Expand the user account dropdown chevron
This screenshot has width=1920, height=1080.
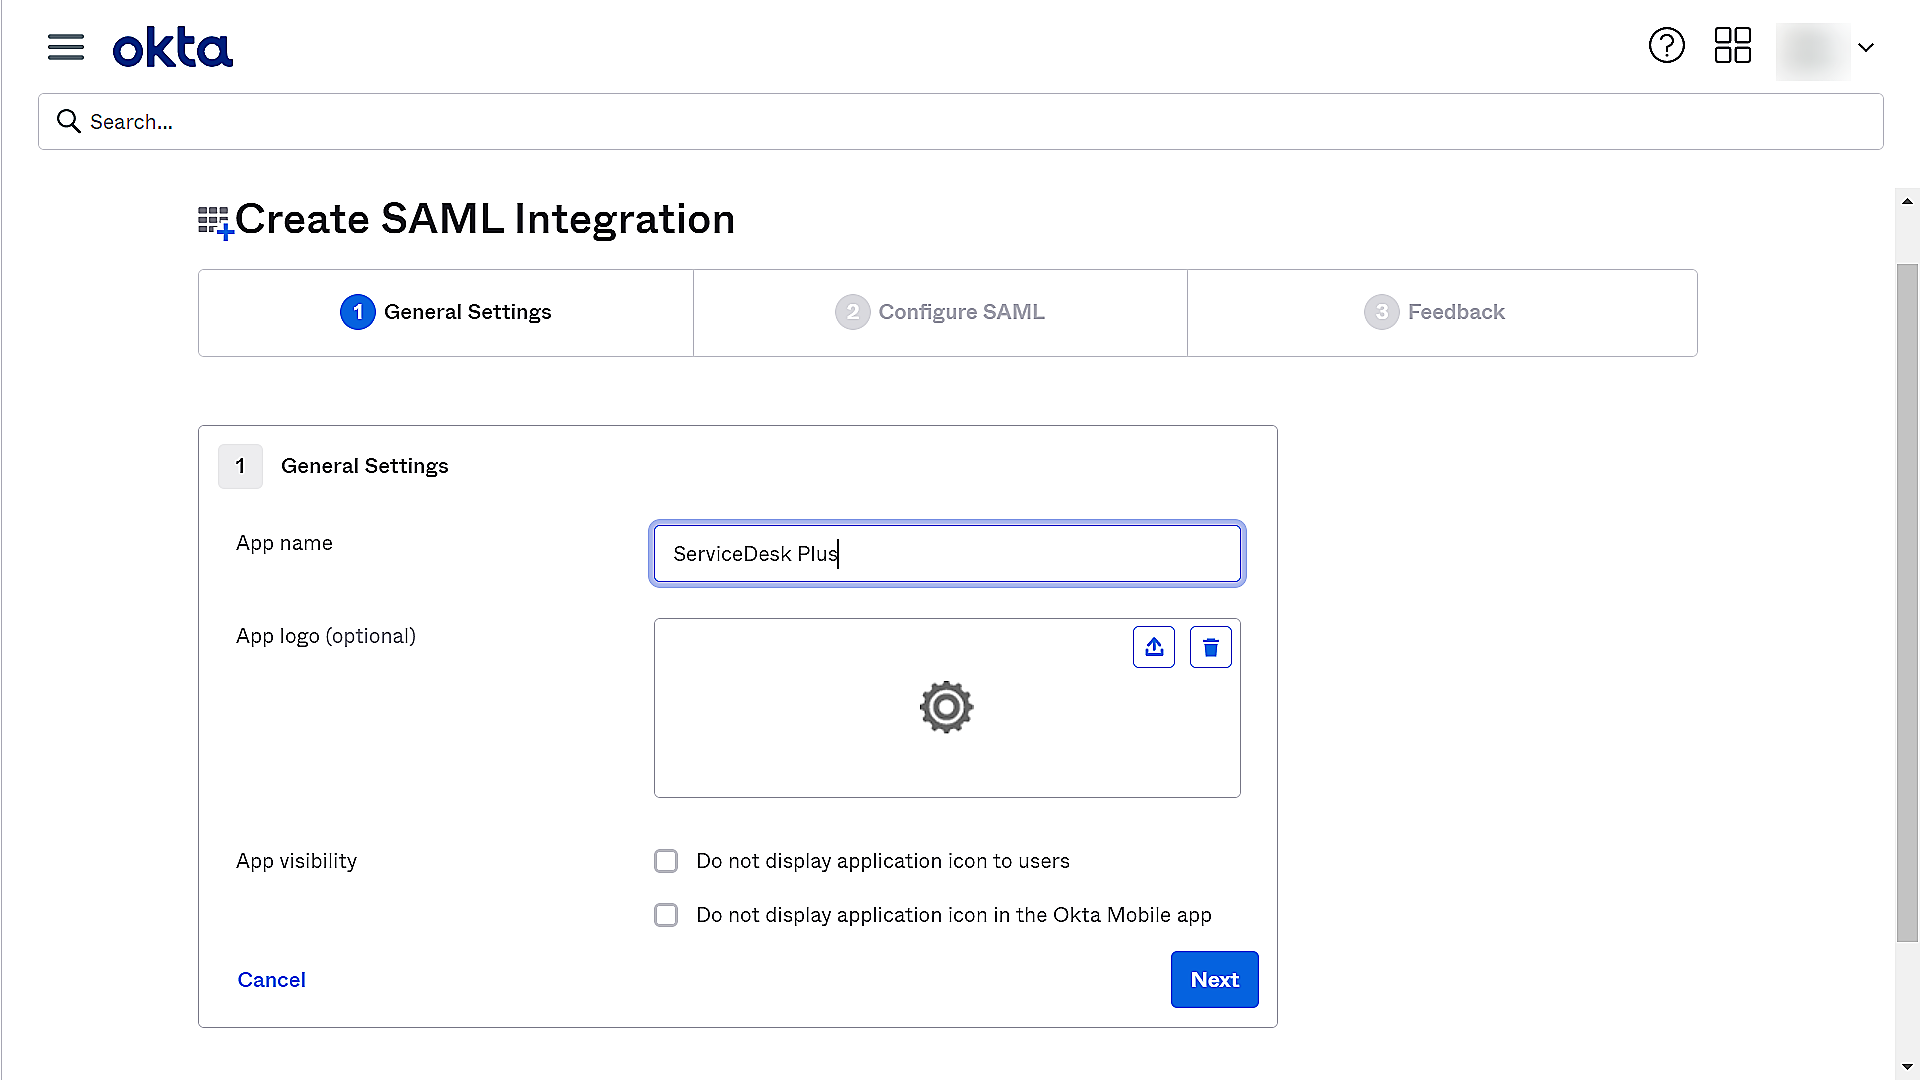point(1865,47)
